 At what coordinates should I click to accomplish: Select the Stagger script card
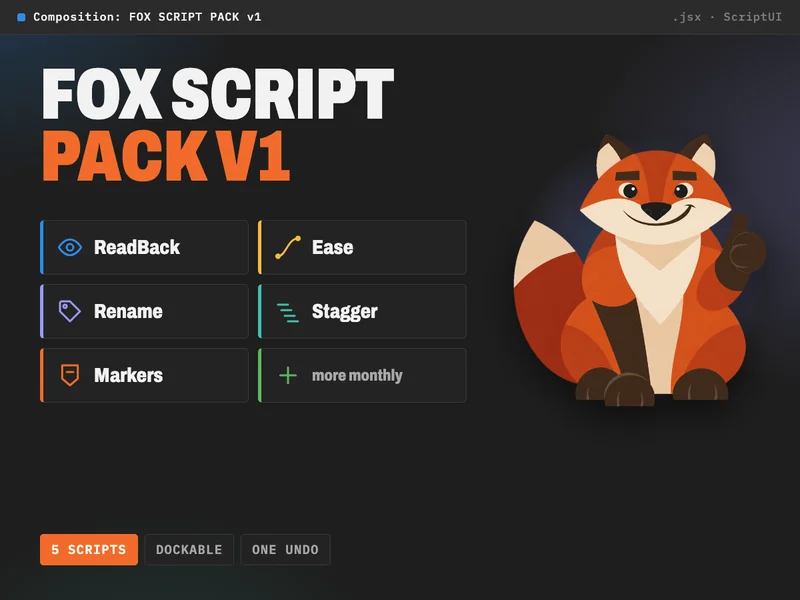click(x=362, y=311)
